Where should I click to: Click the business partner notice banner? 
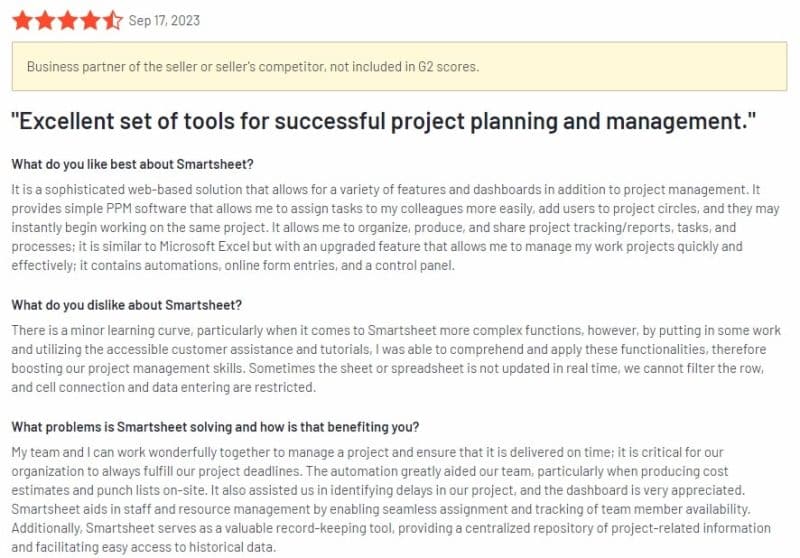coord(399,66)
